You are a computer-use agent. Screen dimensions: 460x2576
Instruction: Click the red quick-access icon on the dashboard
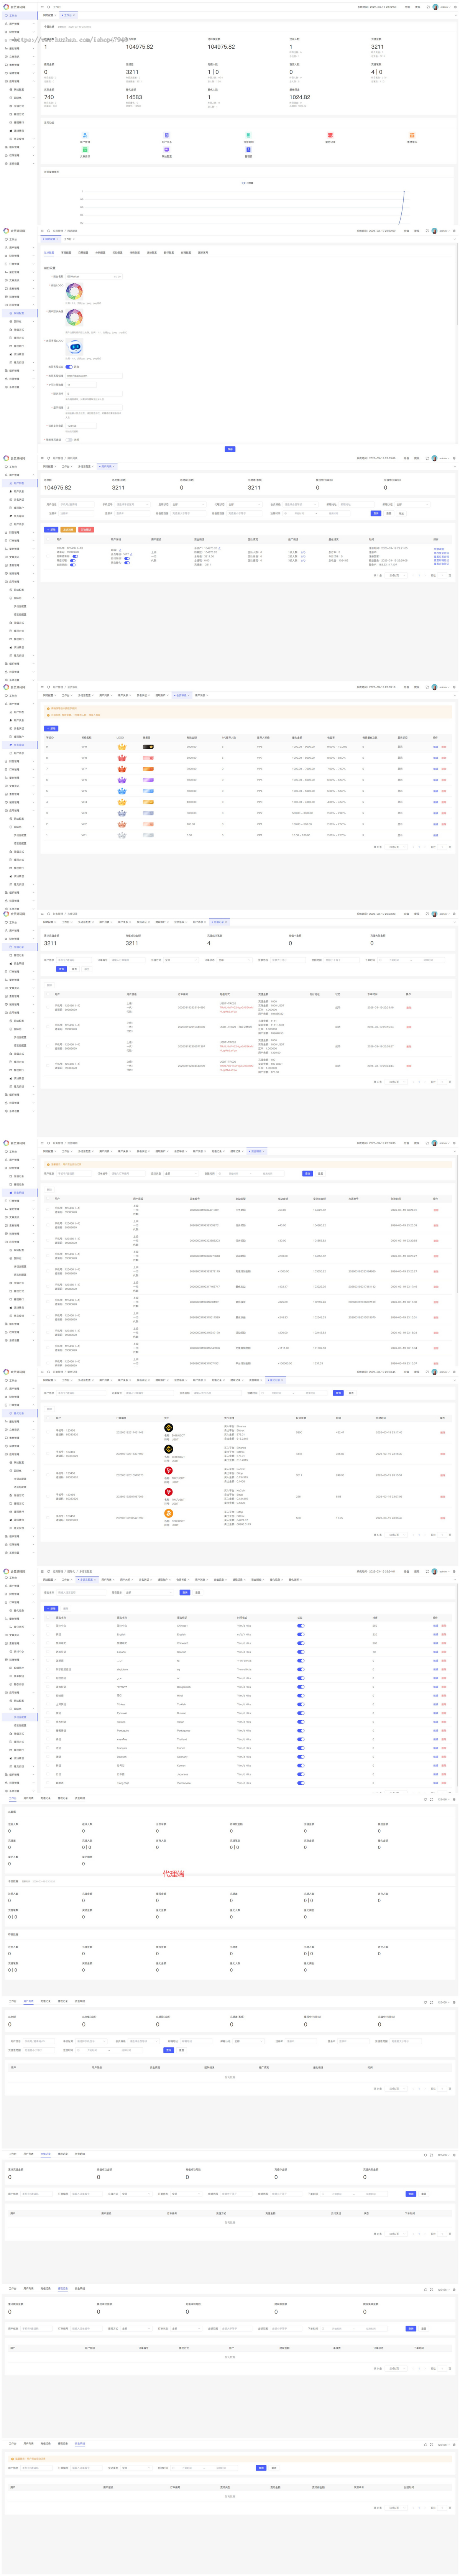pyautogui.click(x=330, y=135)
